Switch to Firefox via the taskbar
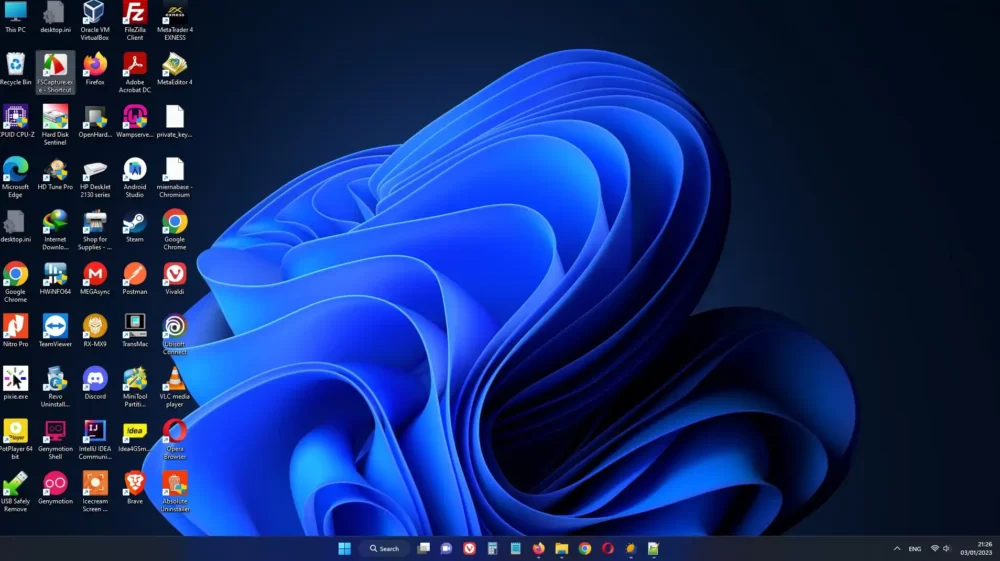Viewport: 1000px width, 561px height. click(538, 548)
